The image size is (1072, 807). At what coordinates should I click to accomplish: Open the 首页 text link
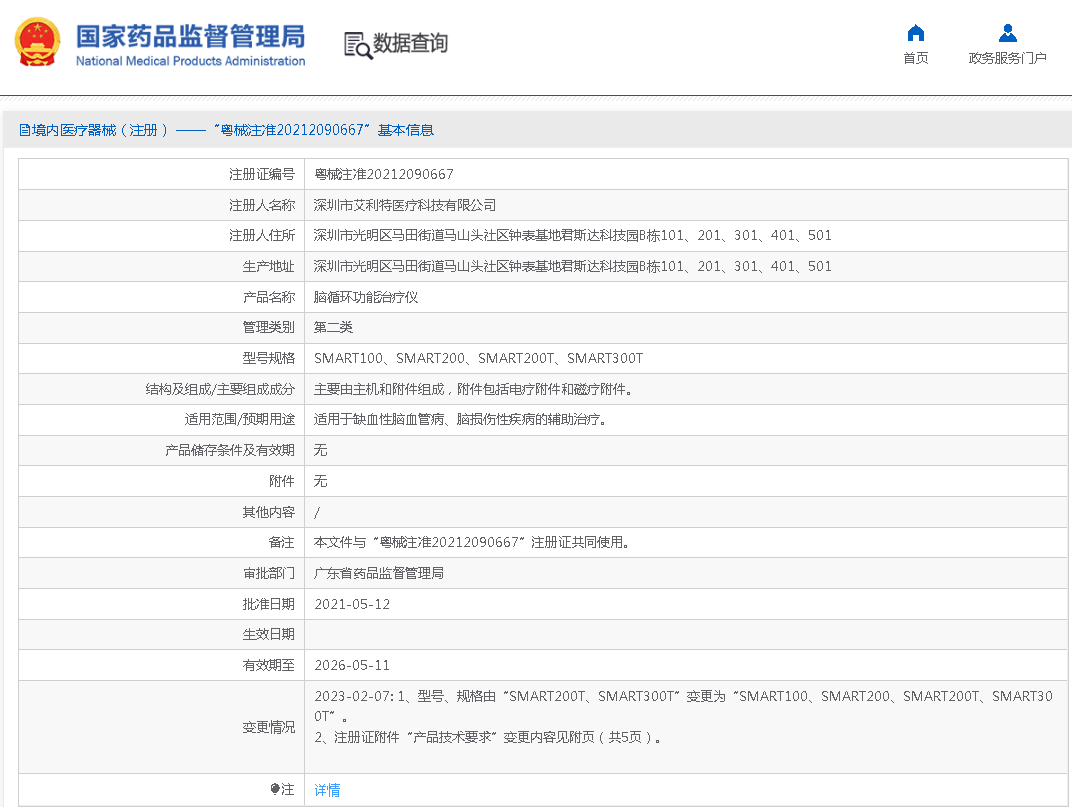(x=915, y=58)
